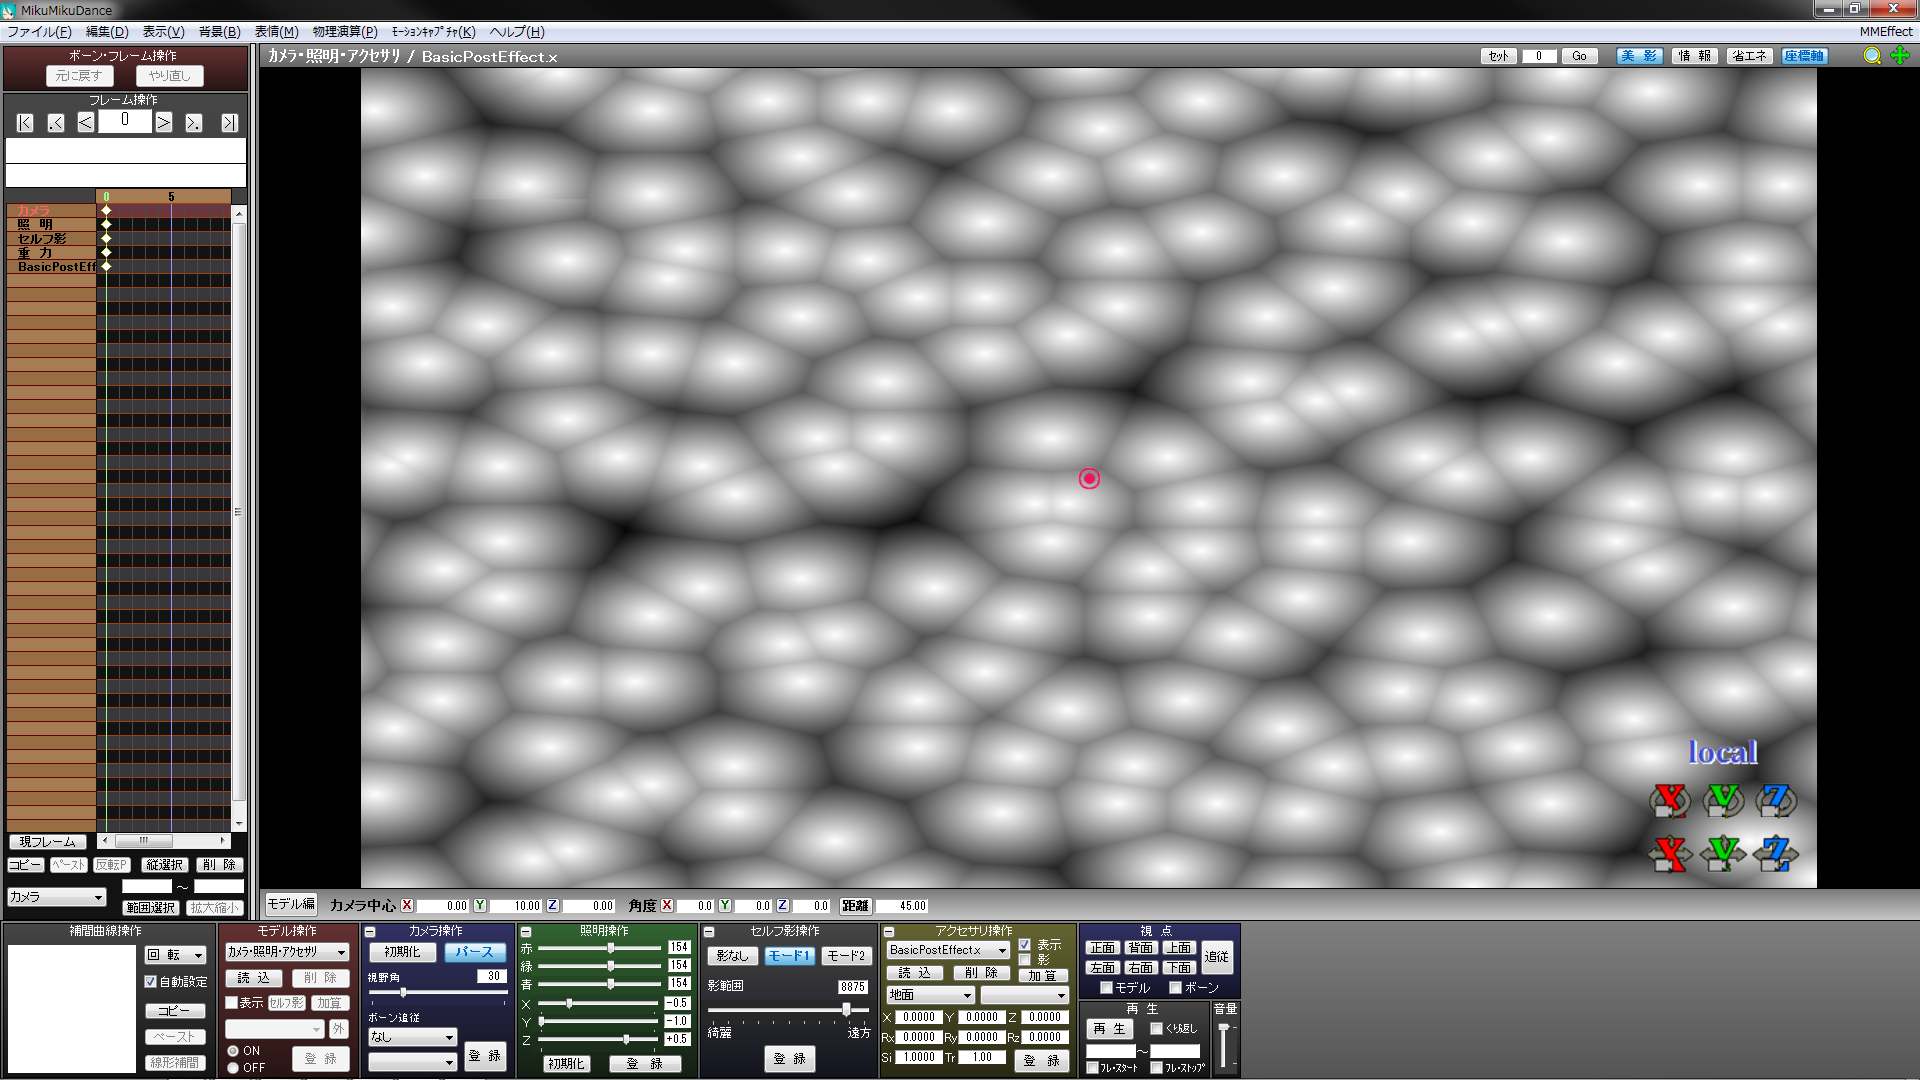Switch view to 正面 front
Image resolution: width=1920 pixels, height=1080 pixels.
[x=1102, y=948]
